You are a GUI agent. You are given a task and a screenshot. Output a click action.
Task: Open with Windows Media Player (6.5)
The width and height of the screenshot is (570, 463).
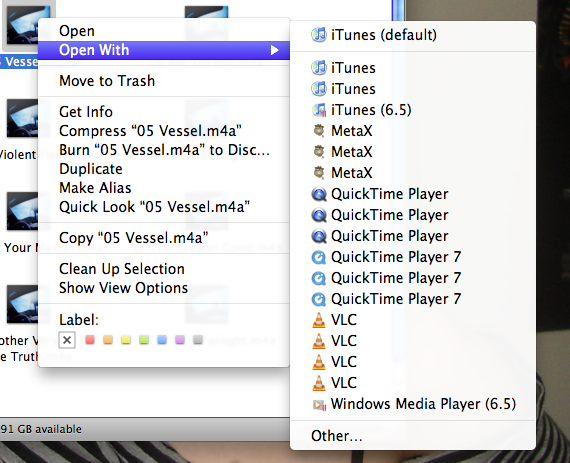point(413,404)
